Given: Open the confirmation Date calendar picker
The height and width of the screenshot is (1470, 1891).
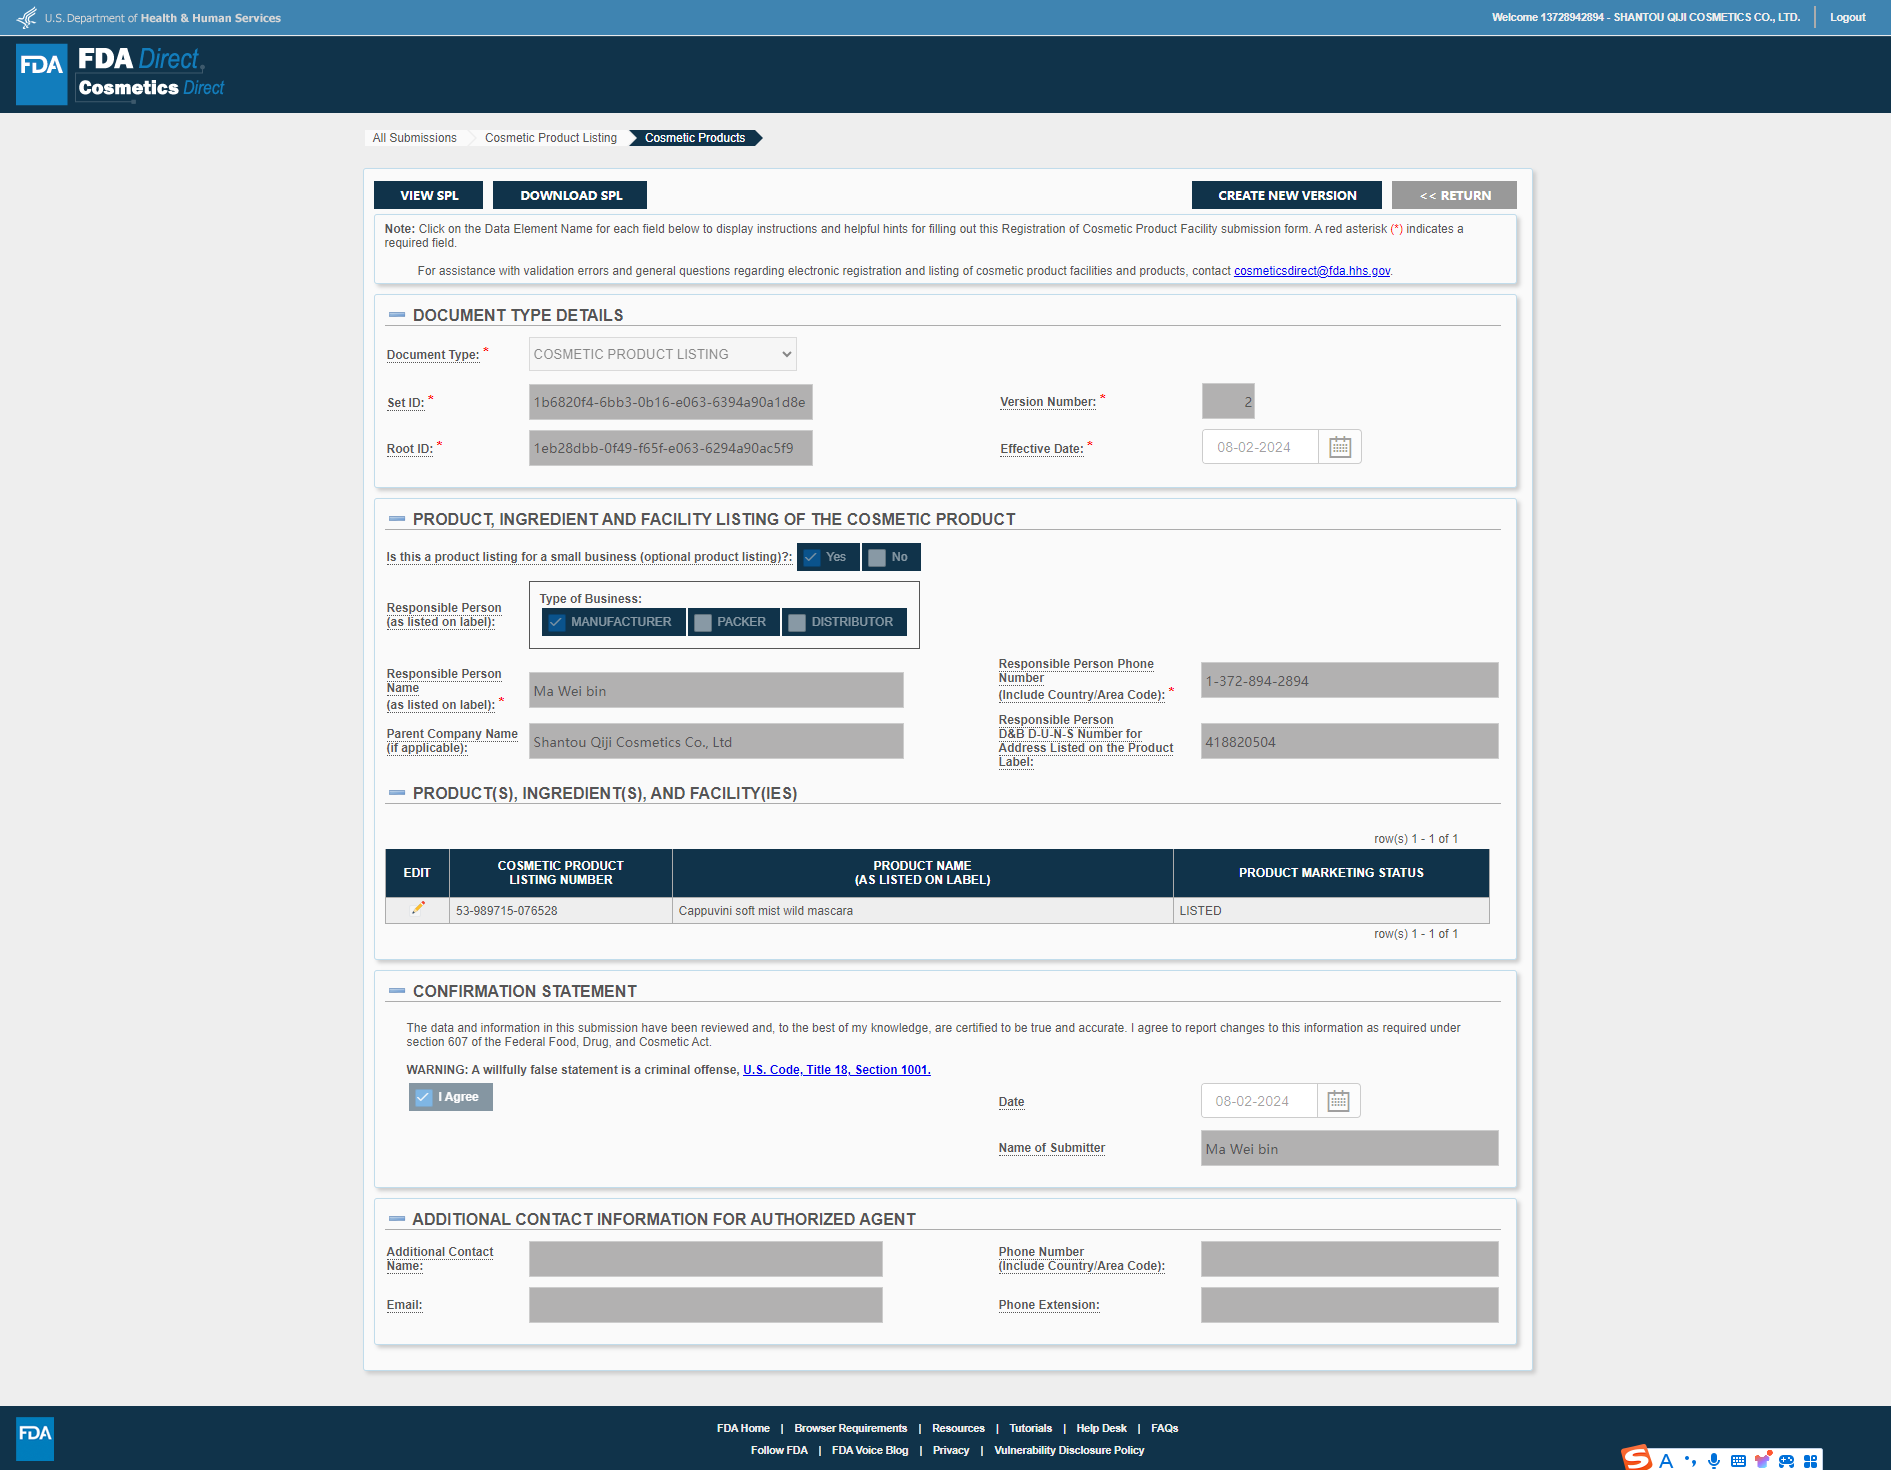Looking at the screenshot, I should tap(1338, 1101).
